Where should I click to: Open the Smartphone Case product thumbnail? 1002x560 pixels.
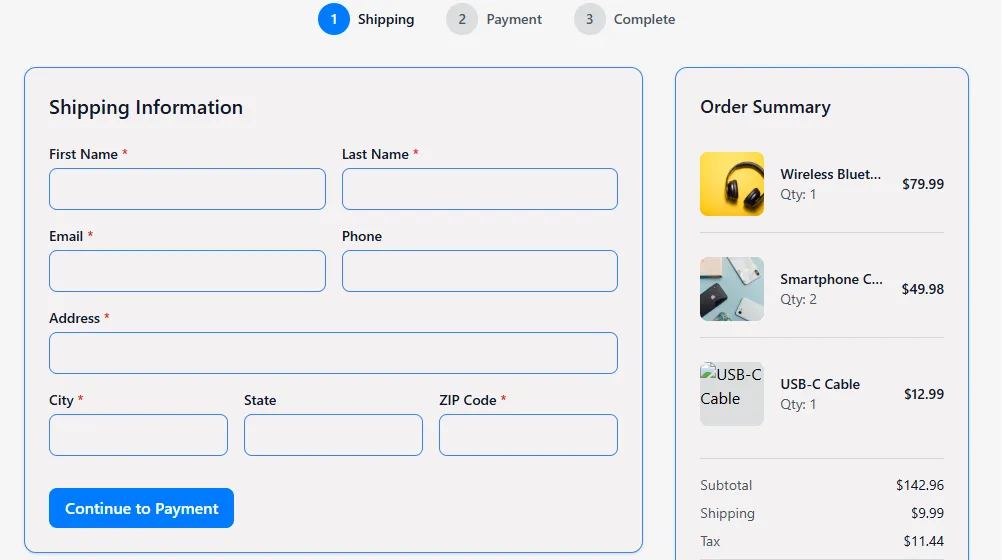pos(732,289)
